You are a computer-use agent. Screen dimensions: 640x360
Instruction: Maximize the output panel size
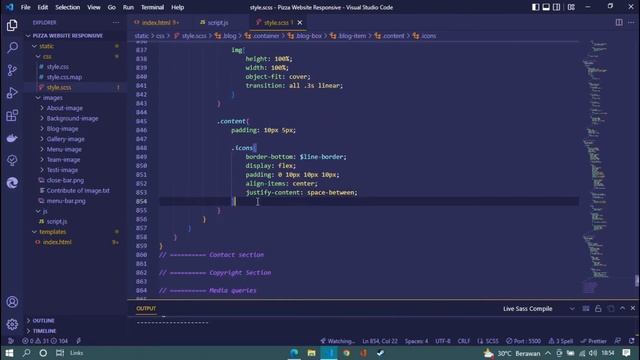pos(622,309)
